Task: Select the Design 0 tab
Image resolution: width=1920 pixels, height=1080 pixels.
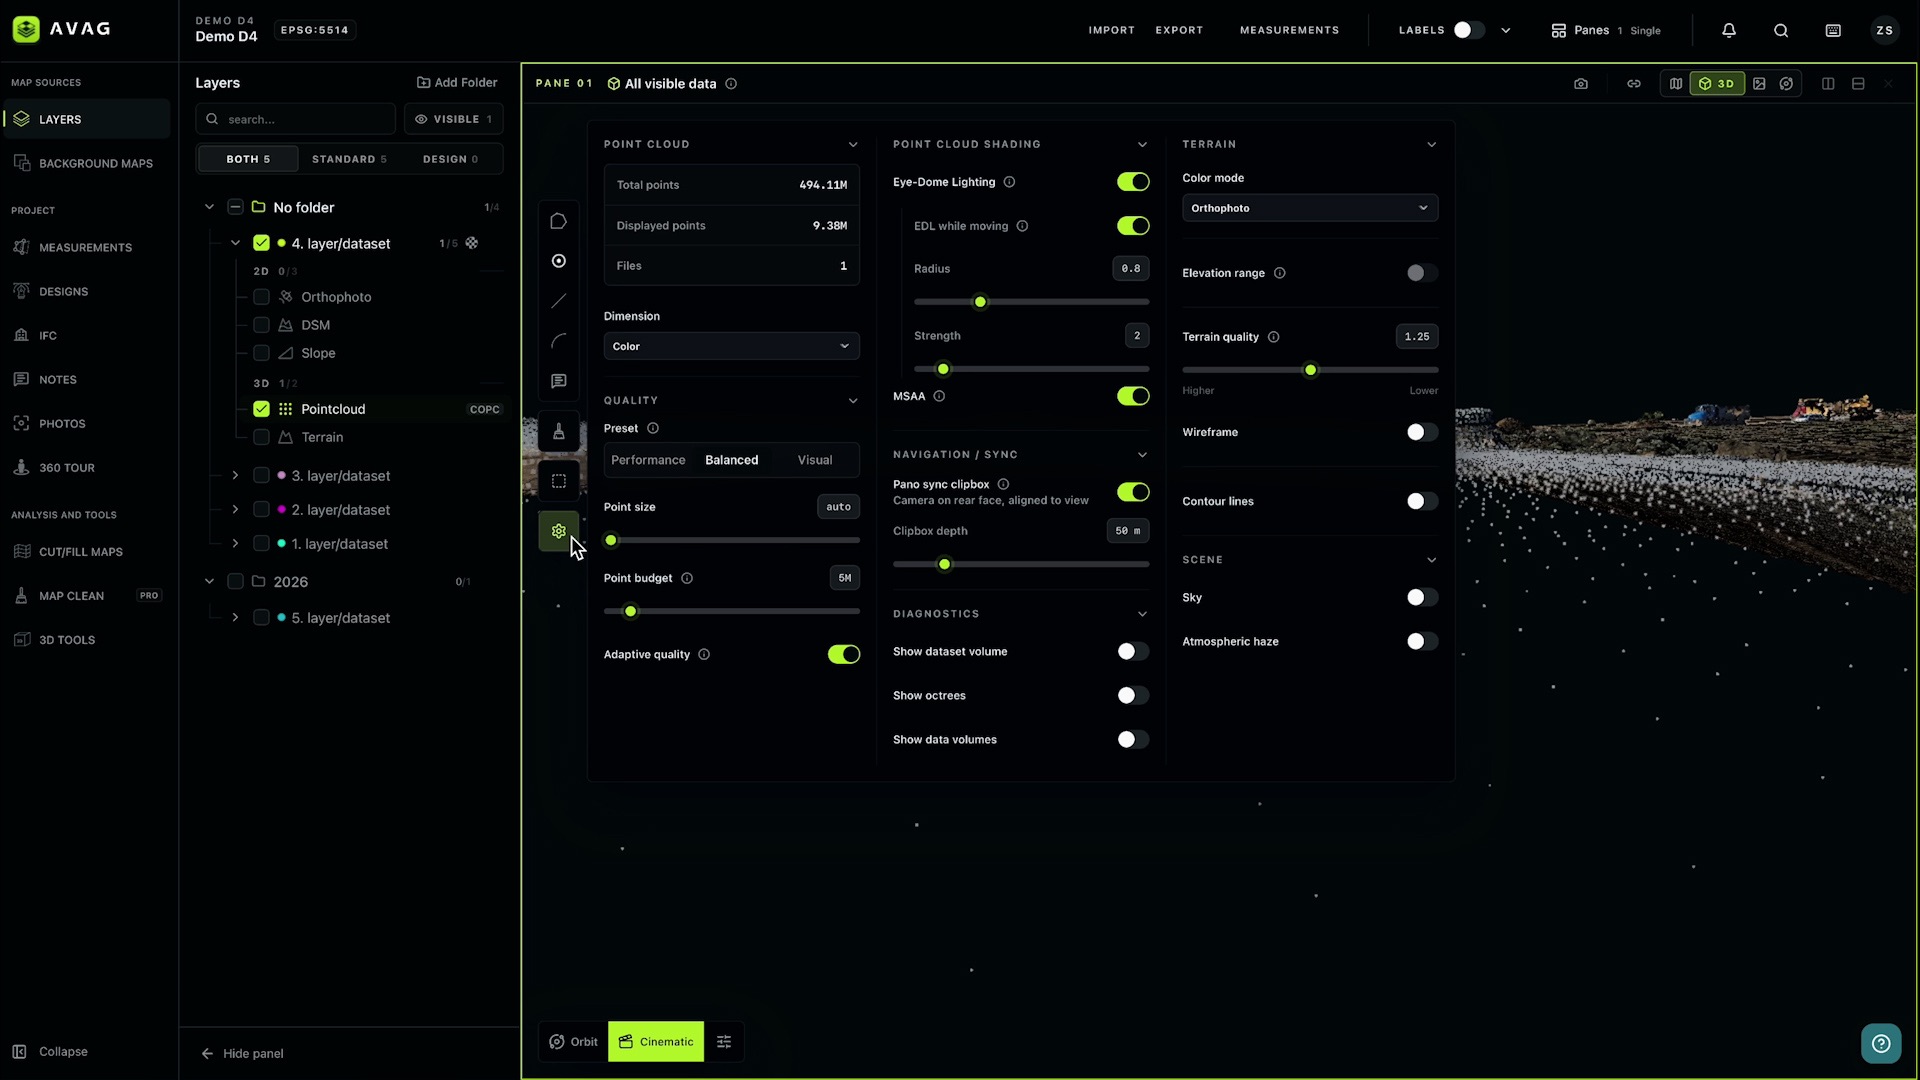Action: [450, 159]
